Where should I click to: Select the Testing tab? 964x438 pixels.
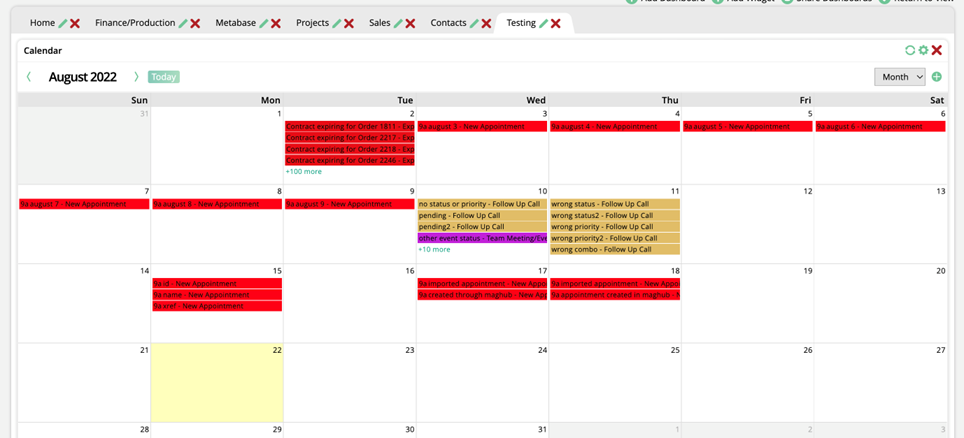click(x=521, y=23)
